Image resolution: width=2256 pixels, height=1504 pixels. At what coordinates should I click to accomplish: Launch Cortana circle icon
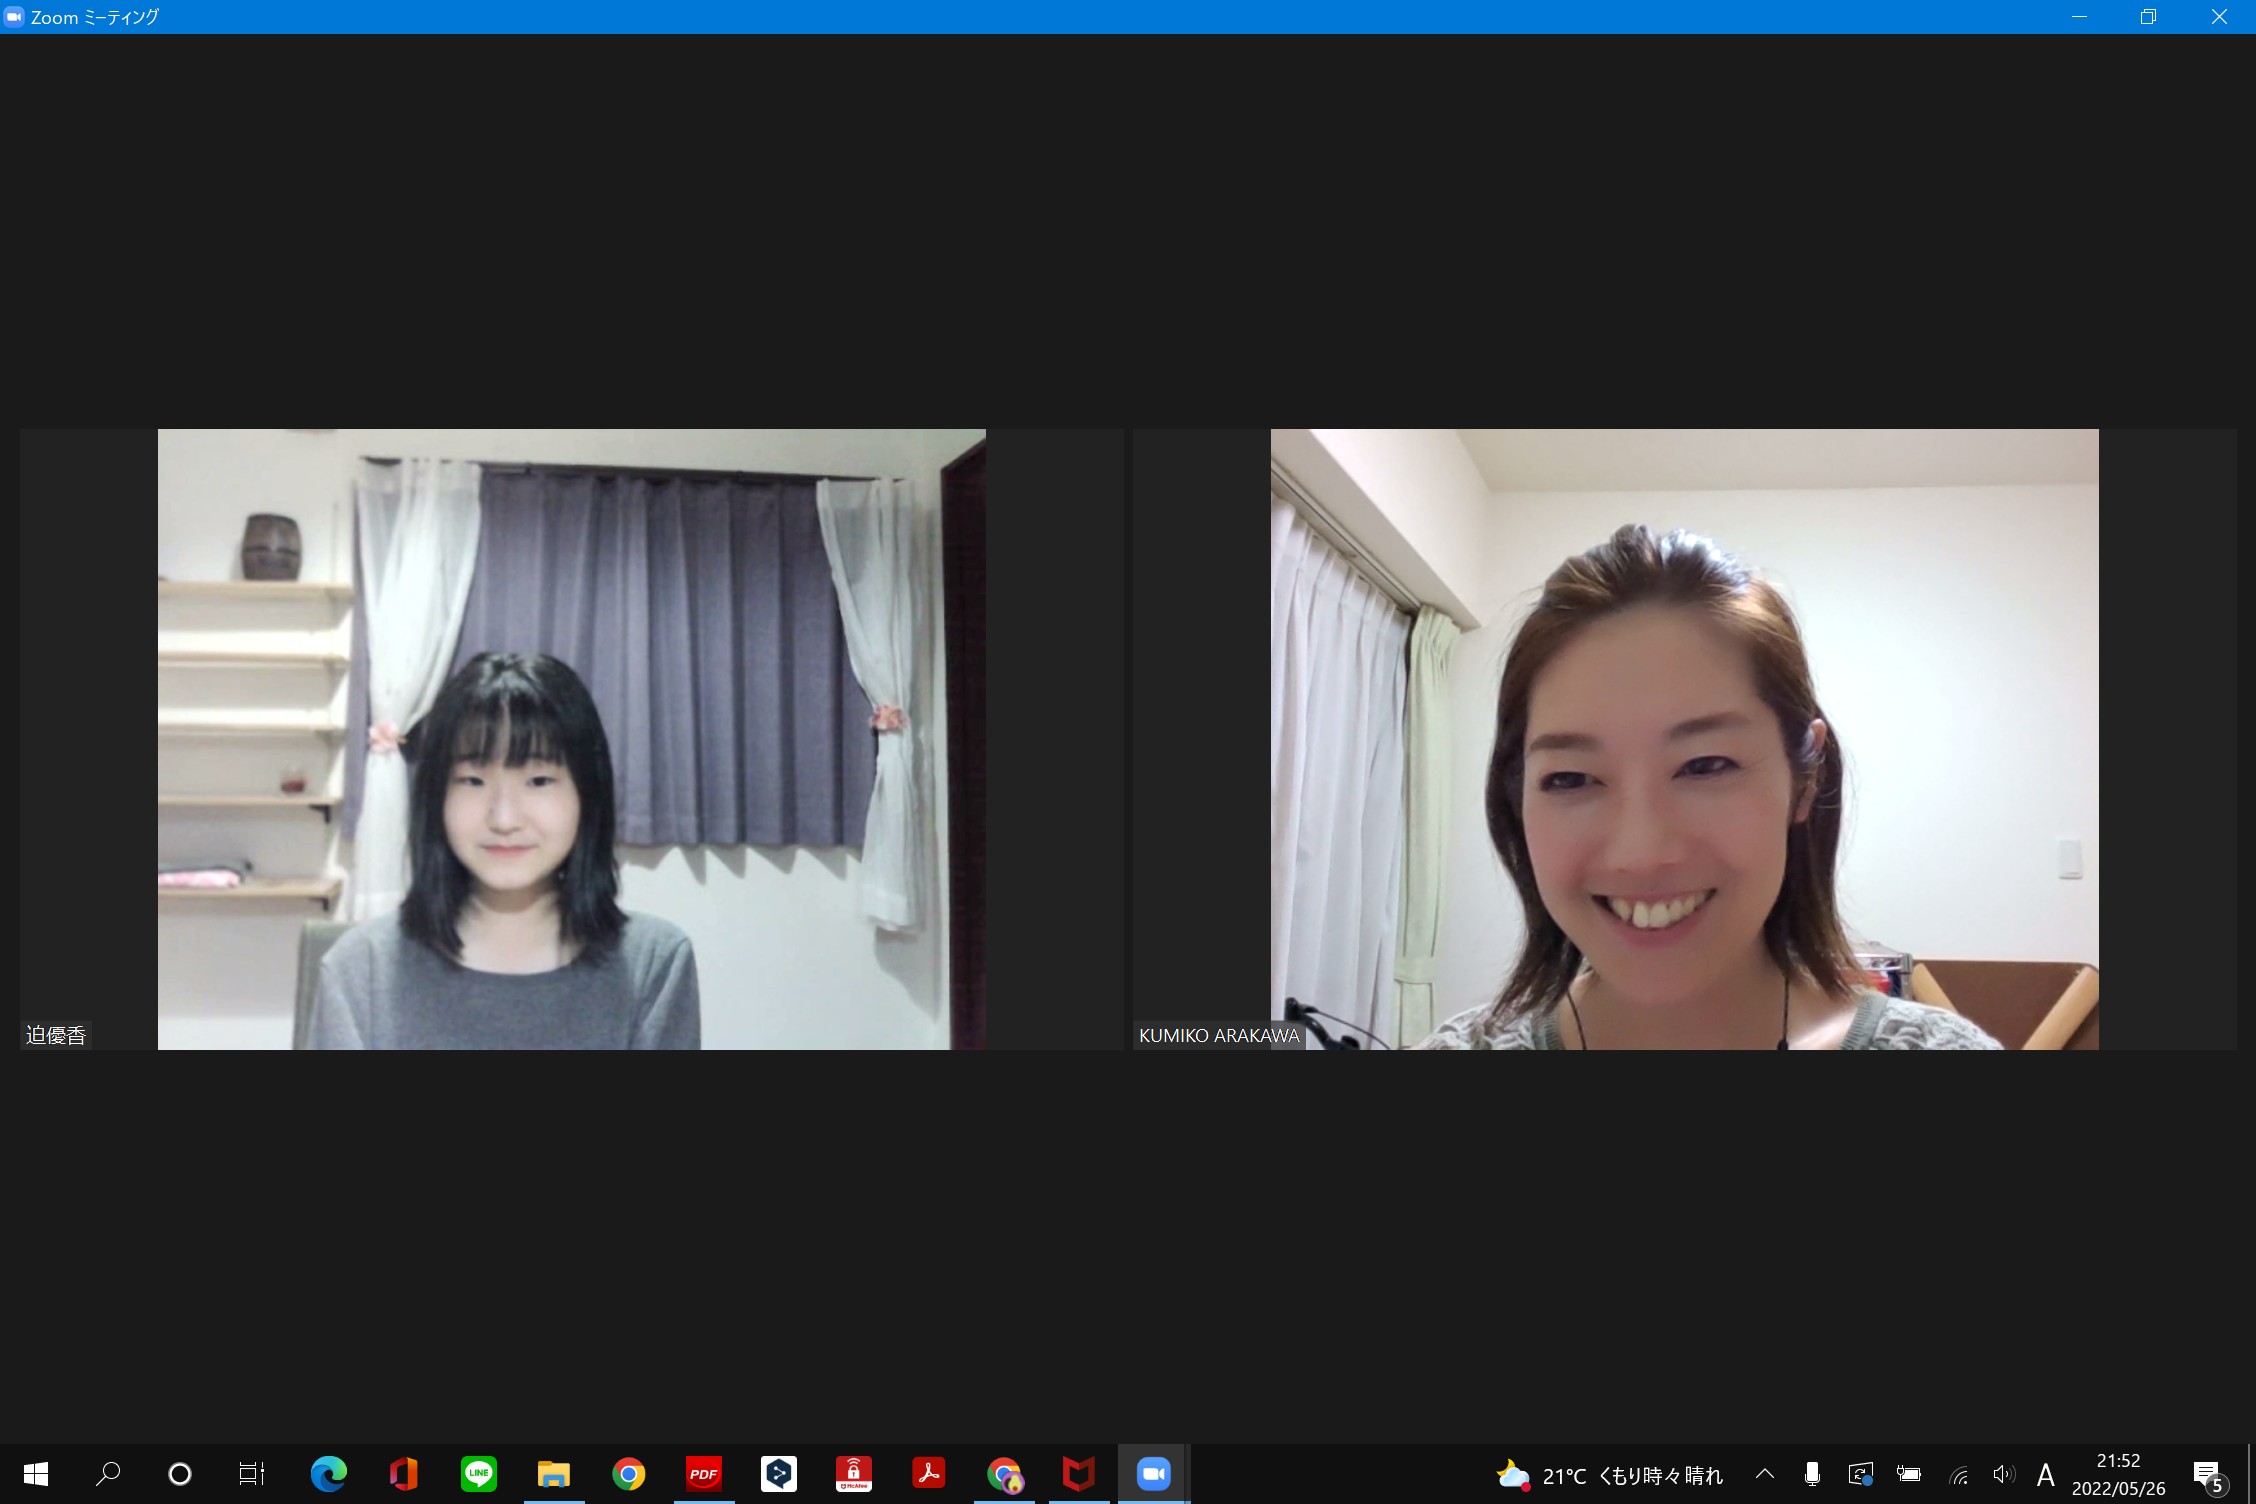pyautogui.click(x=180, y=1474)
